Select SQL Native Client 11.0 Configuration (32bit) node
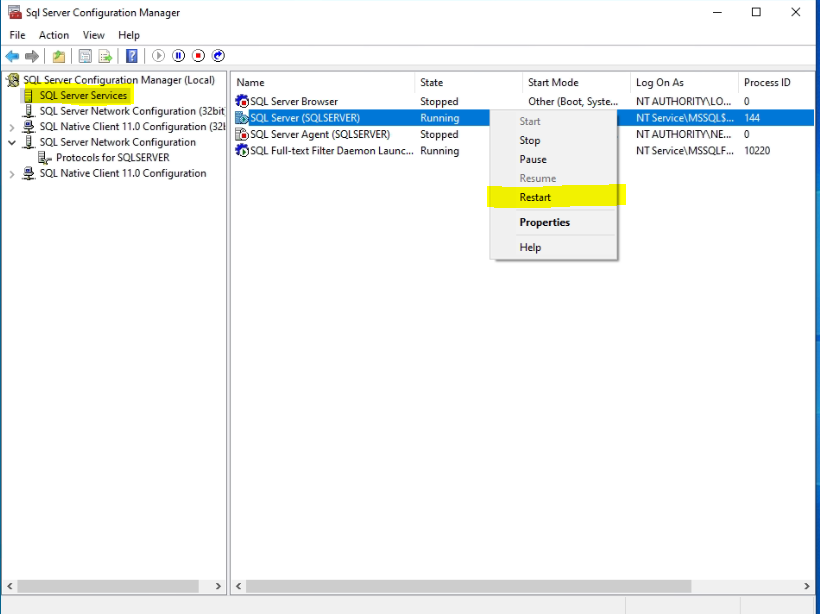The width and height of the screenshot is (820, 614). pos(132,127)
